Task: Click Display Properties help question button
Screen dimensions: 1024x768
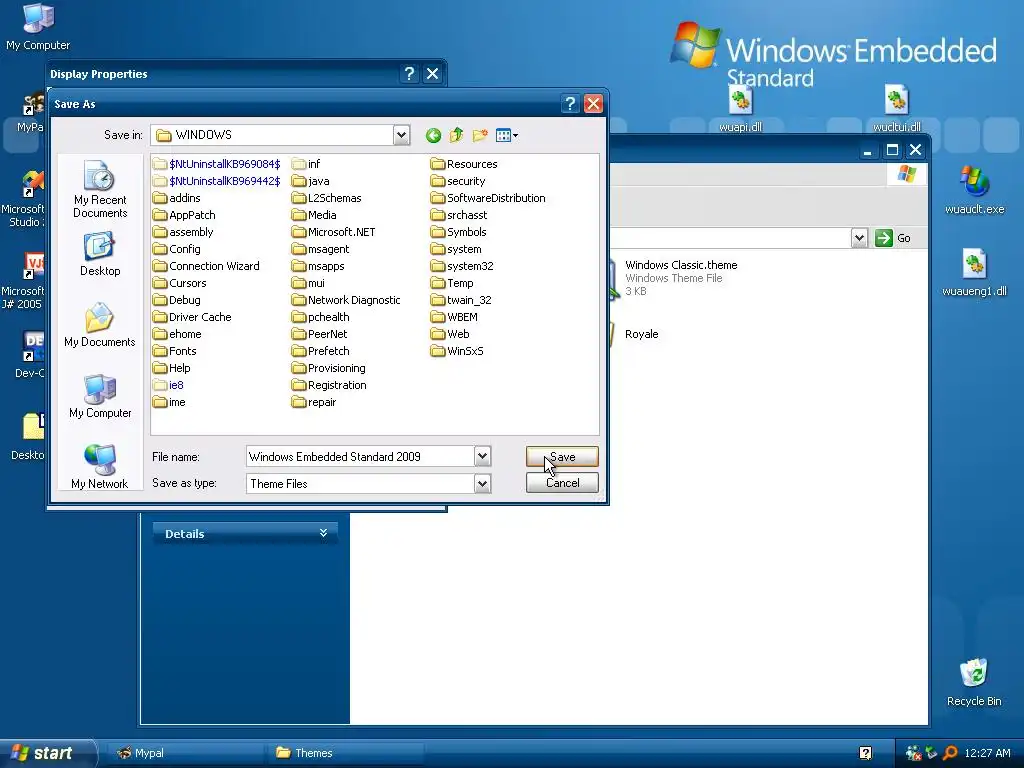Action: tap(409, 74)
